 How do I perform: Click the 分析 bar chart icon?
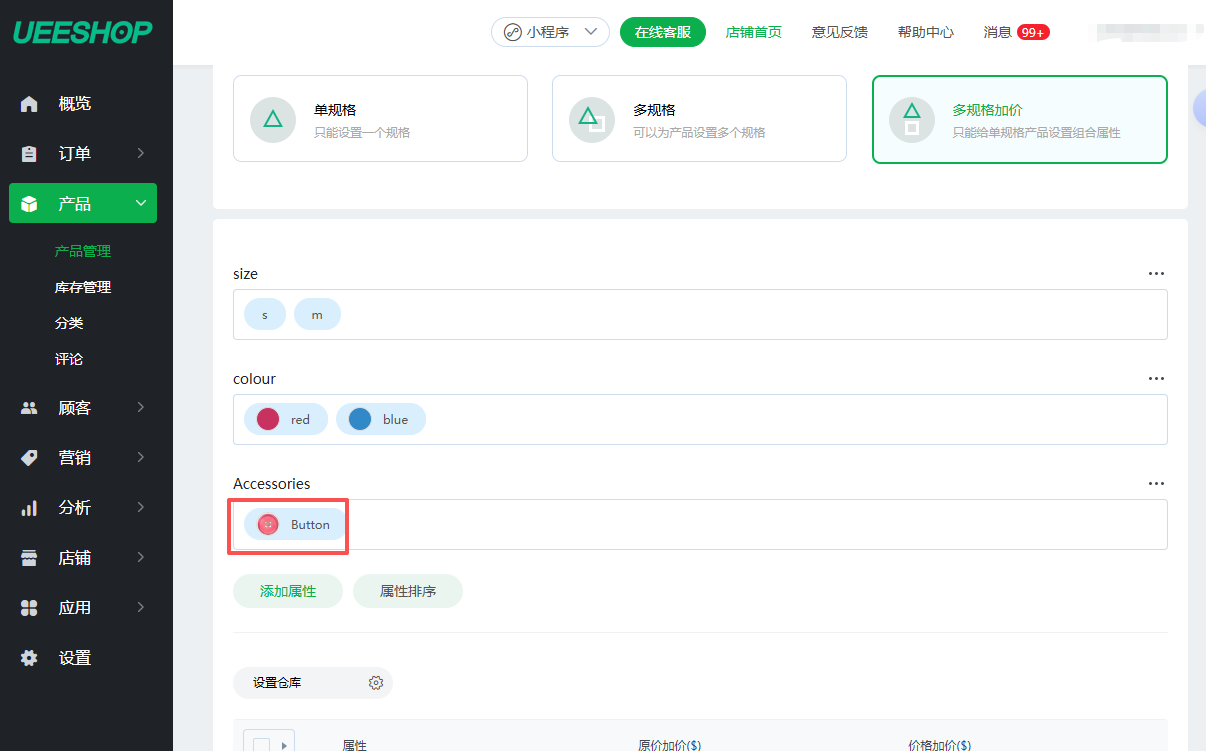pos(29,508)
